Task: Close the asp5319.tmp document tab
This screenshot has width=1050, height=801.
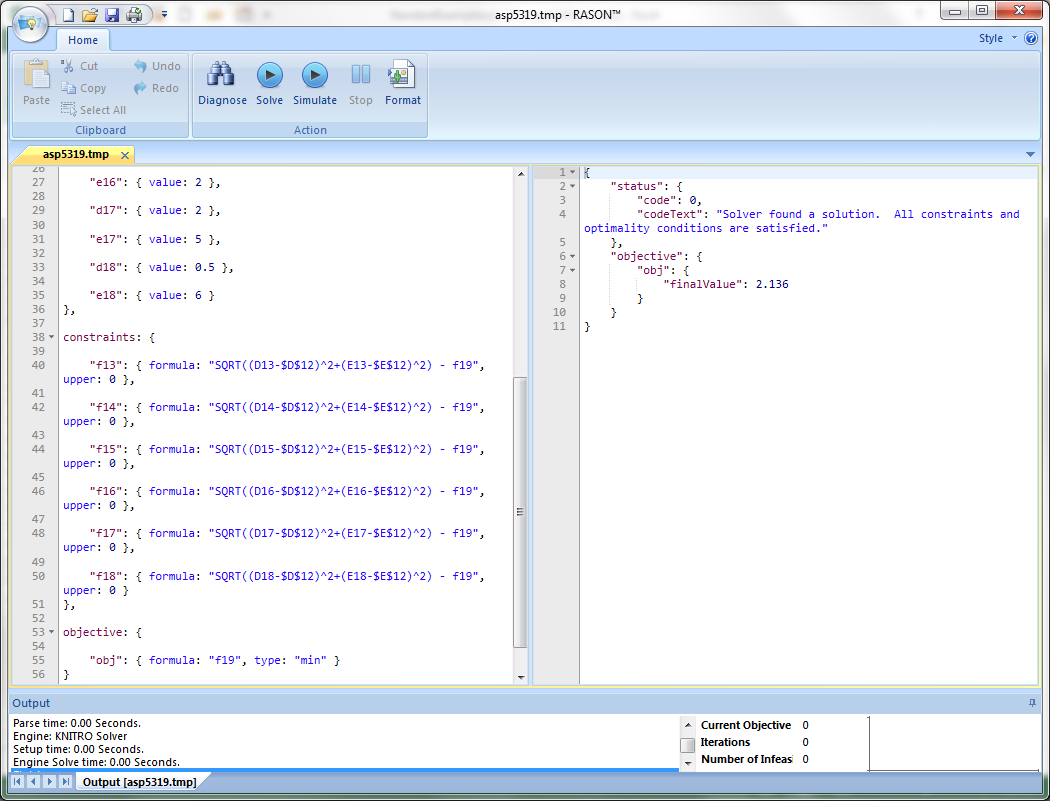Action: click(125, 155)
